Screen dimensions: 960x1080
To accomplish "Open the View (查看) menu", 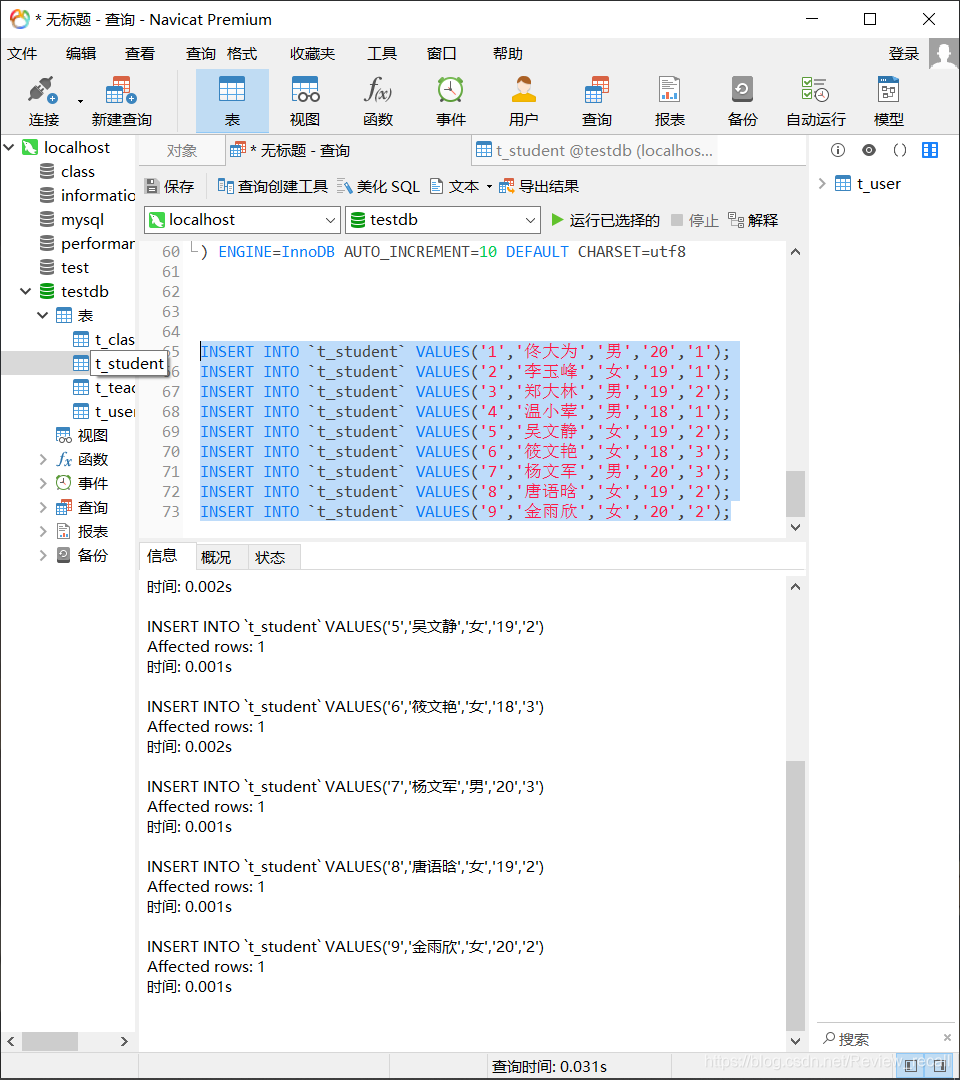I will pos(140,54).
